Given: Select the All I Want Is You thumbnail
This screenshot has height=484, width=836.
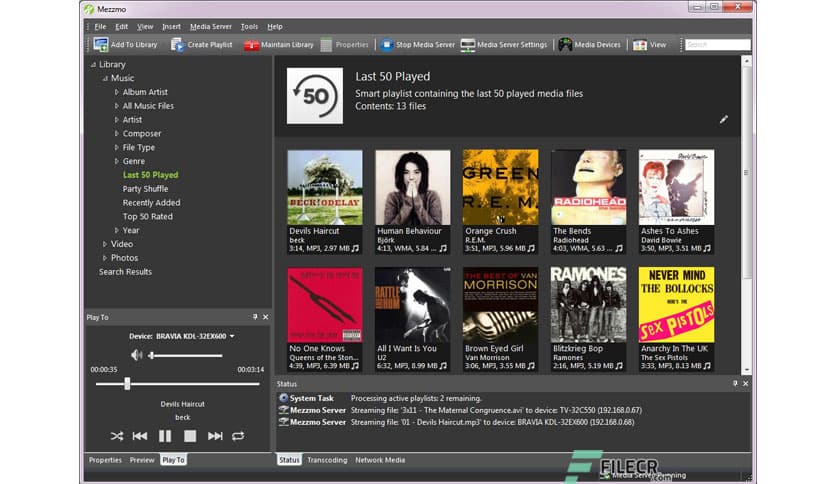Looking at the screenshot, I should point(413,305).
